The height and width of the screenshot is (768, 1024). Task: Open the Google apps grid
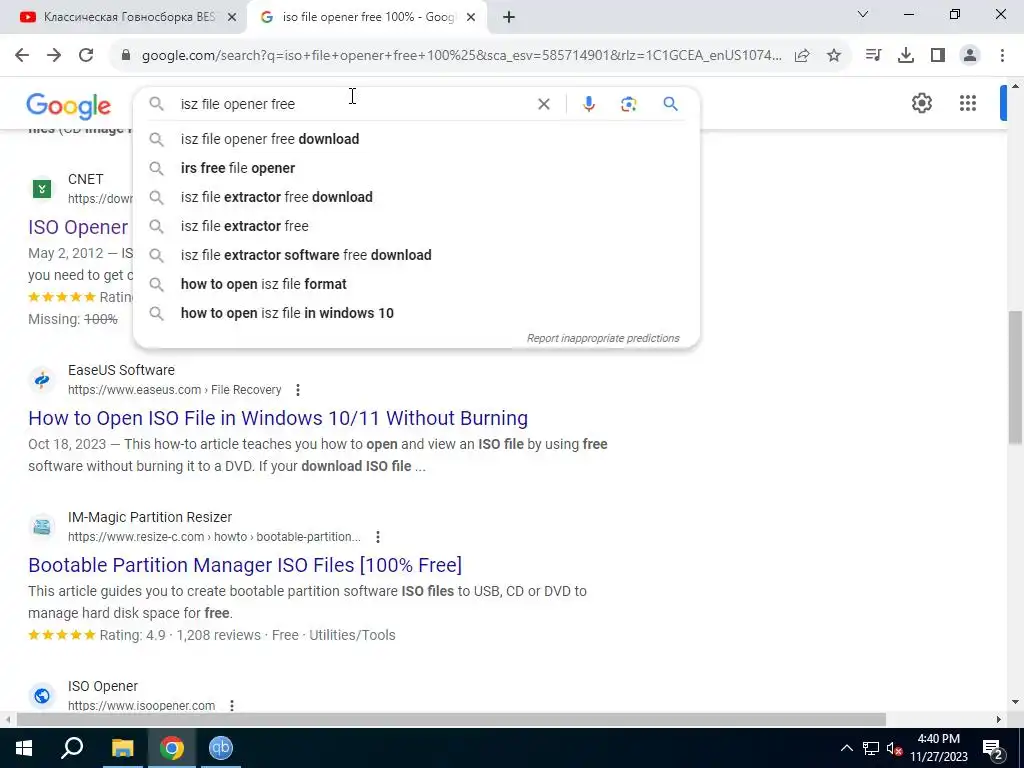968,103
